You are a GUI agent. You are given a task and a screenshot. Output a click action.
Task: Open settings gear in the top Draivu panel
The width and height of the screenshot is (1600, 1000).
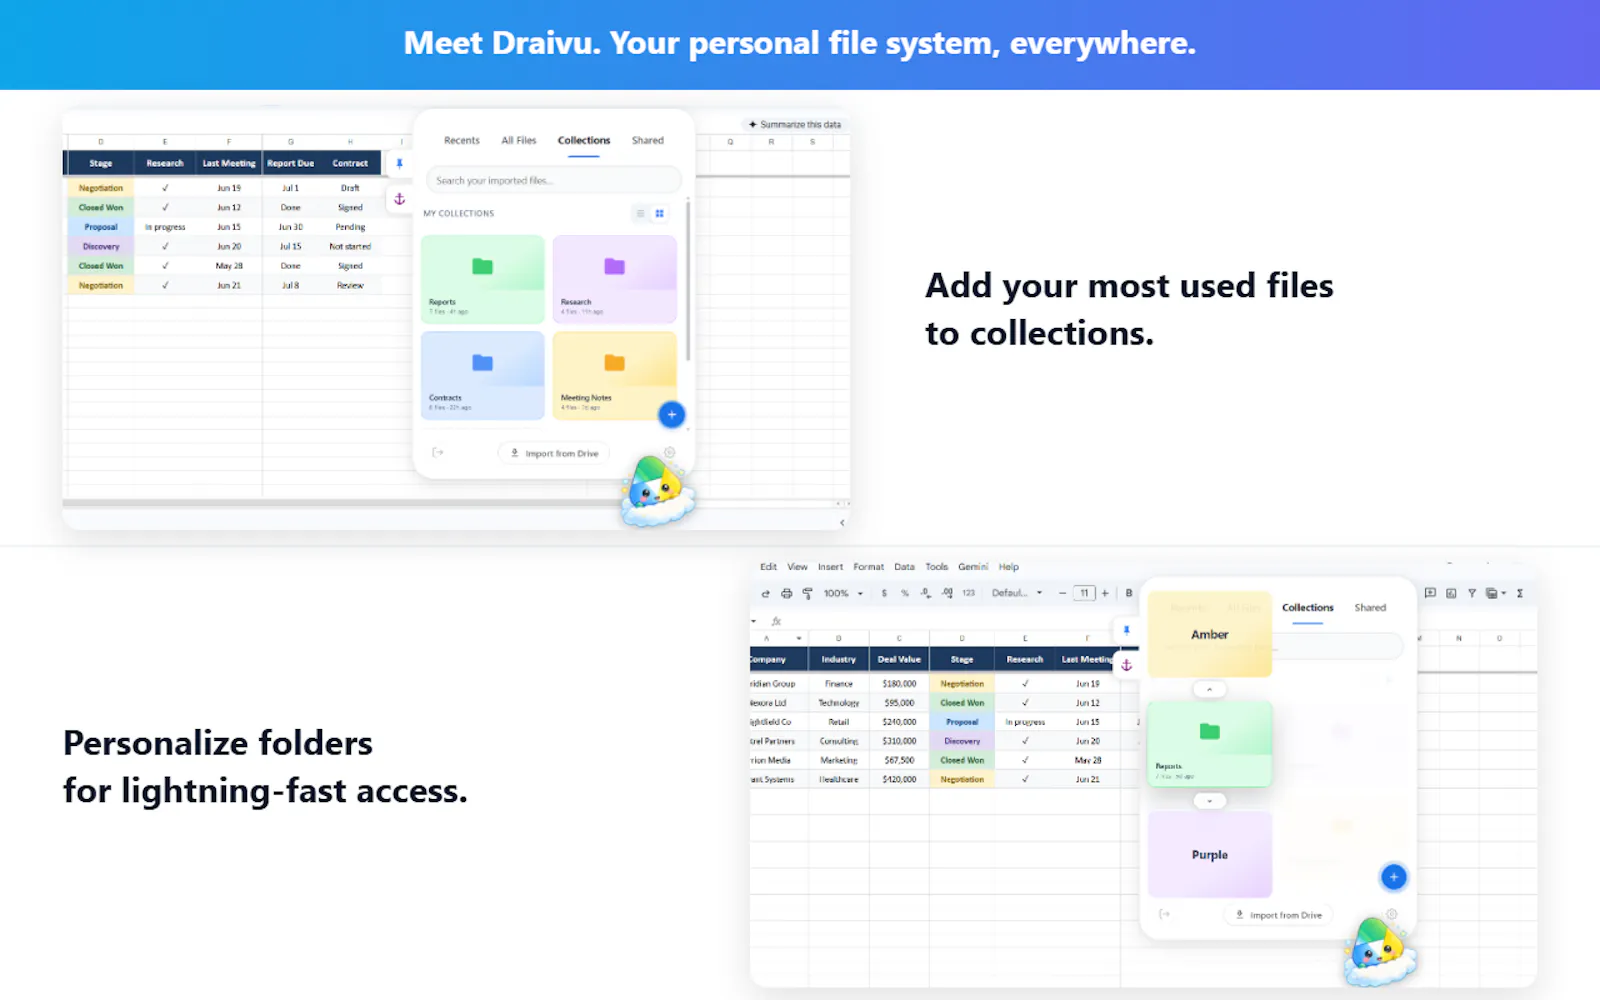click(x=669, y=453)
